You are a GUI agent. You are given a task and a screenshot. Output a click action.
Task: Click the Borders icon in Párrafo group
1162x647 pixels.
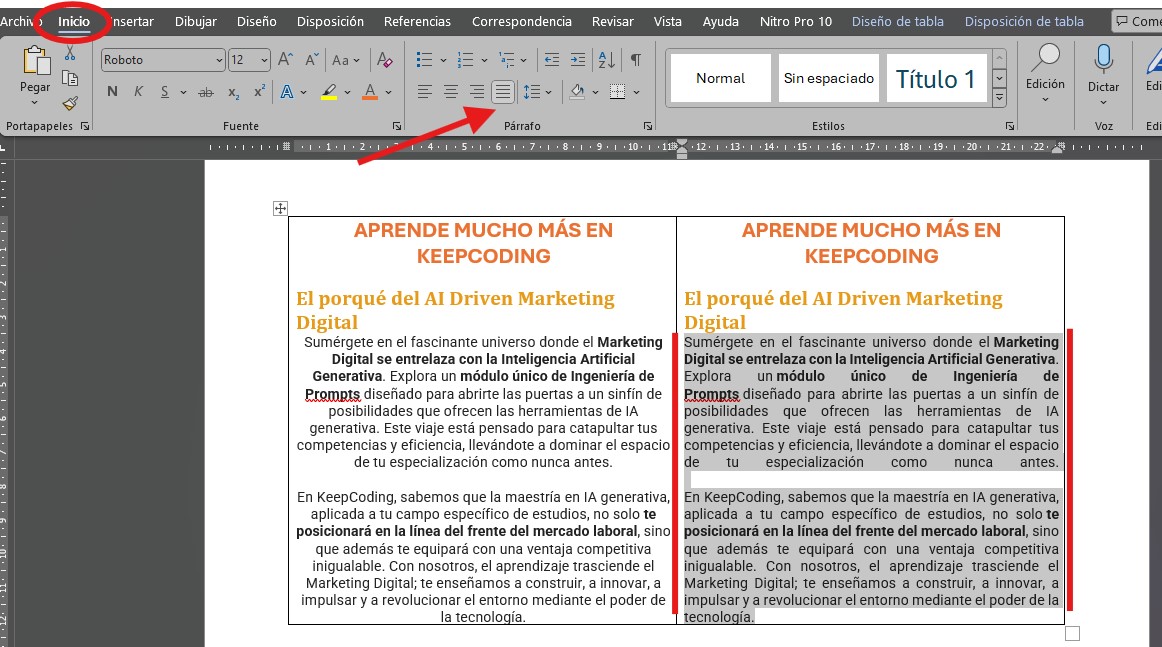[617, 92]
